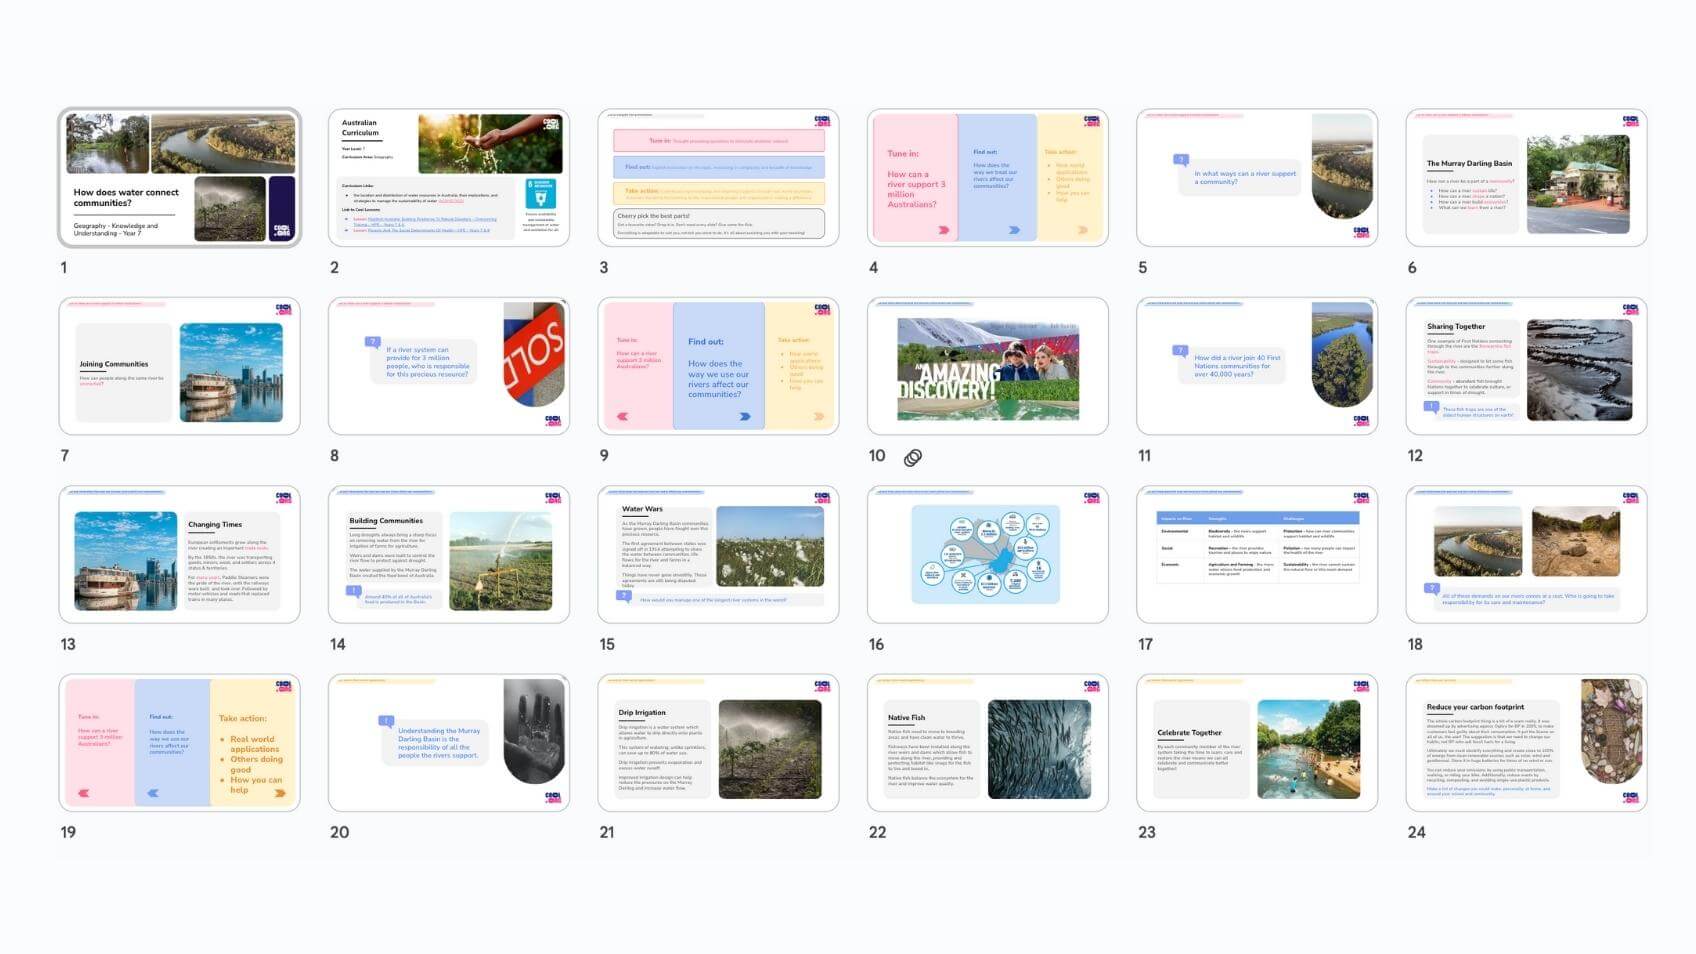The height and width of the screenshot is (954, 1696).
Task: Open 'Reduce your carbon footprint' slide
Action: point(1525,742)
